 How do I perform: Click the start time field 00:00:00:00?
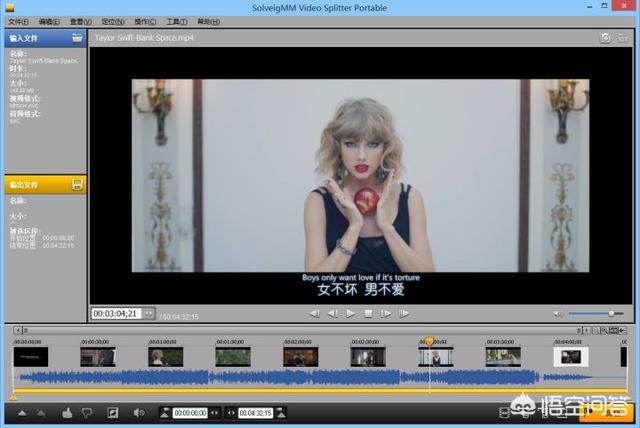click(x=190, y=412)
